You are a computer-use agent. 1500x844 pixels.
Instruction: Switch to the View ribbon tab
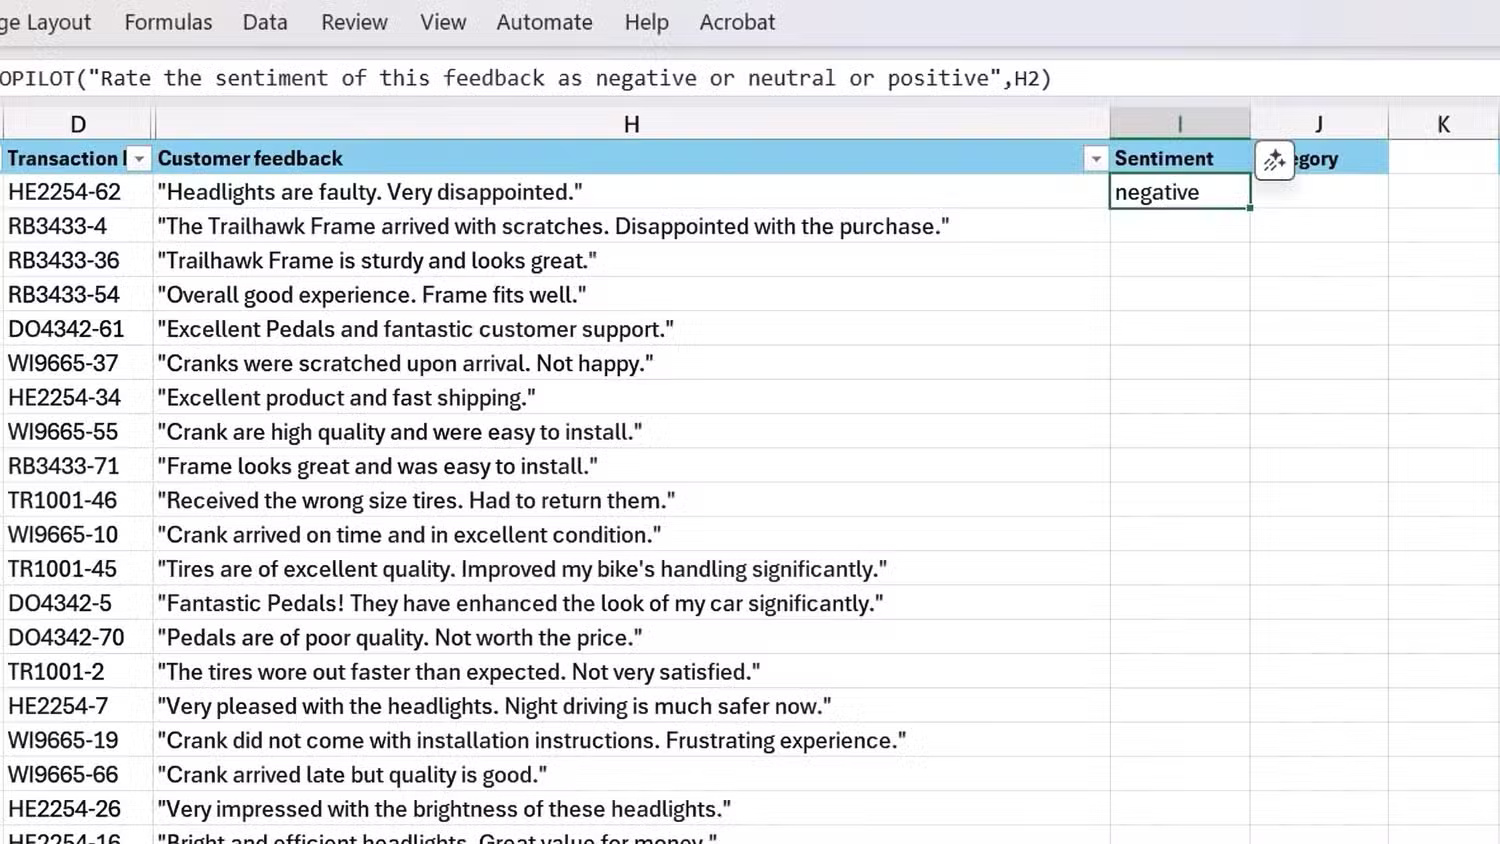point(442,22)
